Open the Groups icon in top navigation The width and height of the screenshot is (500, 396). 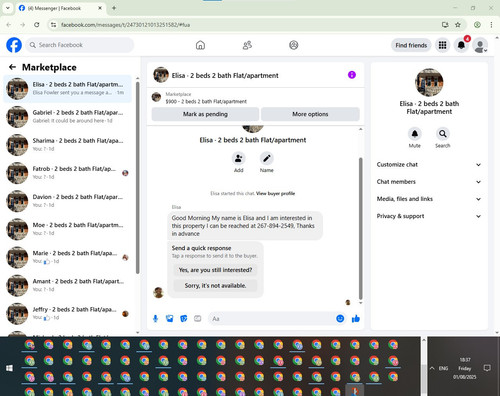pos(294,45)
